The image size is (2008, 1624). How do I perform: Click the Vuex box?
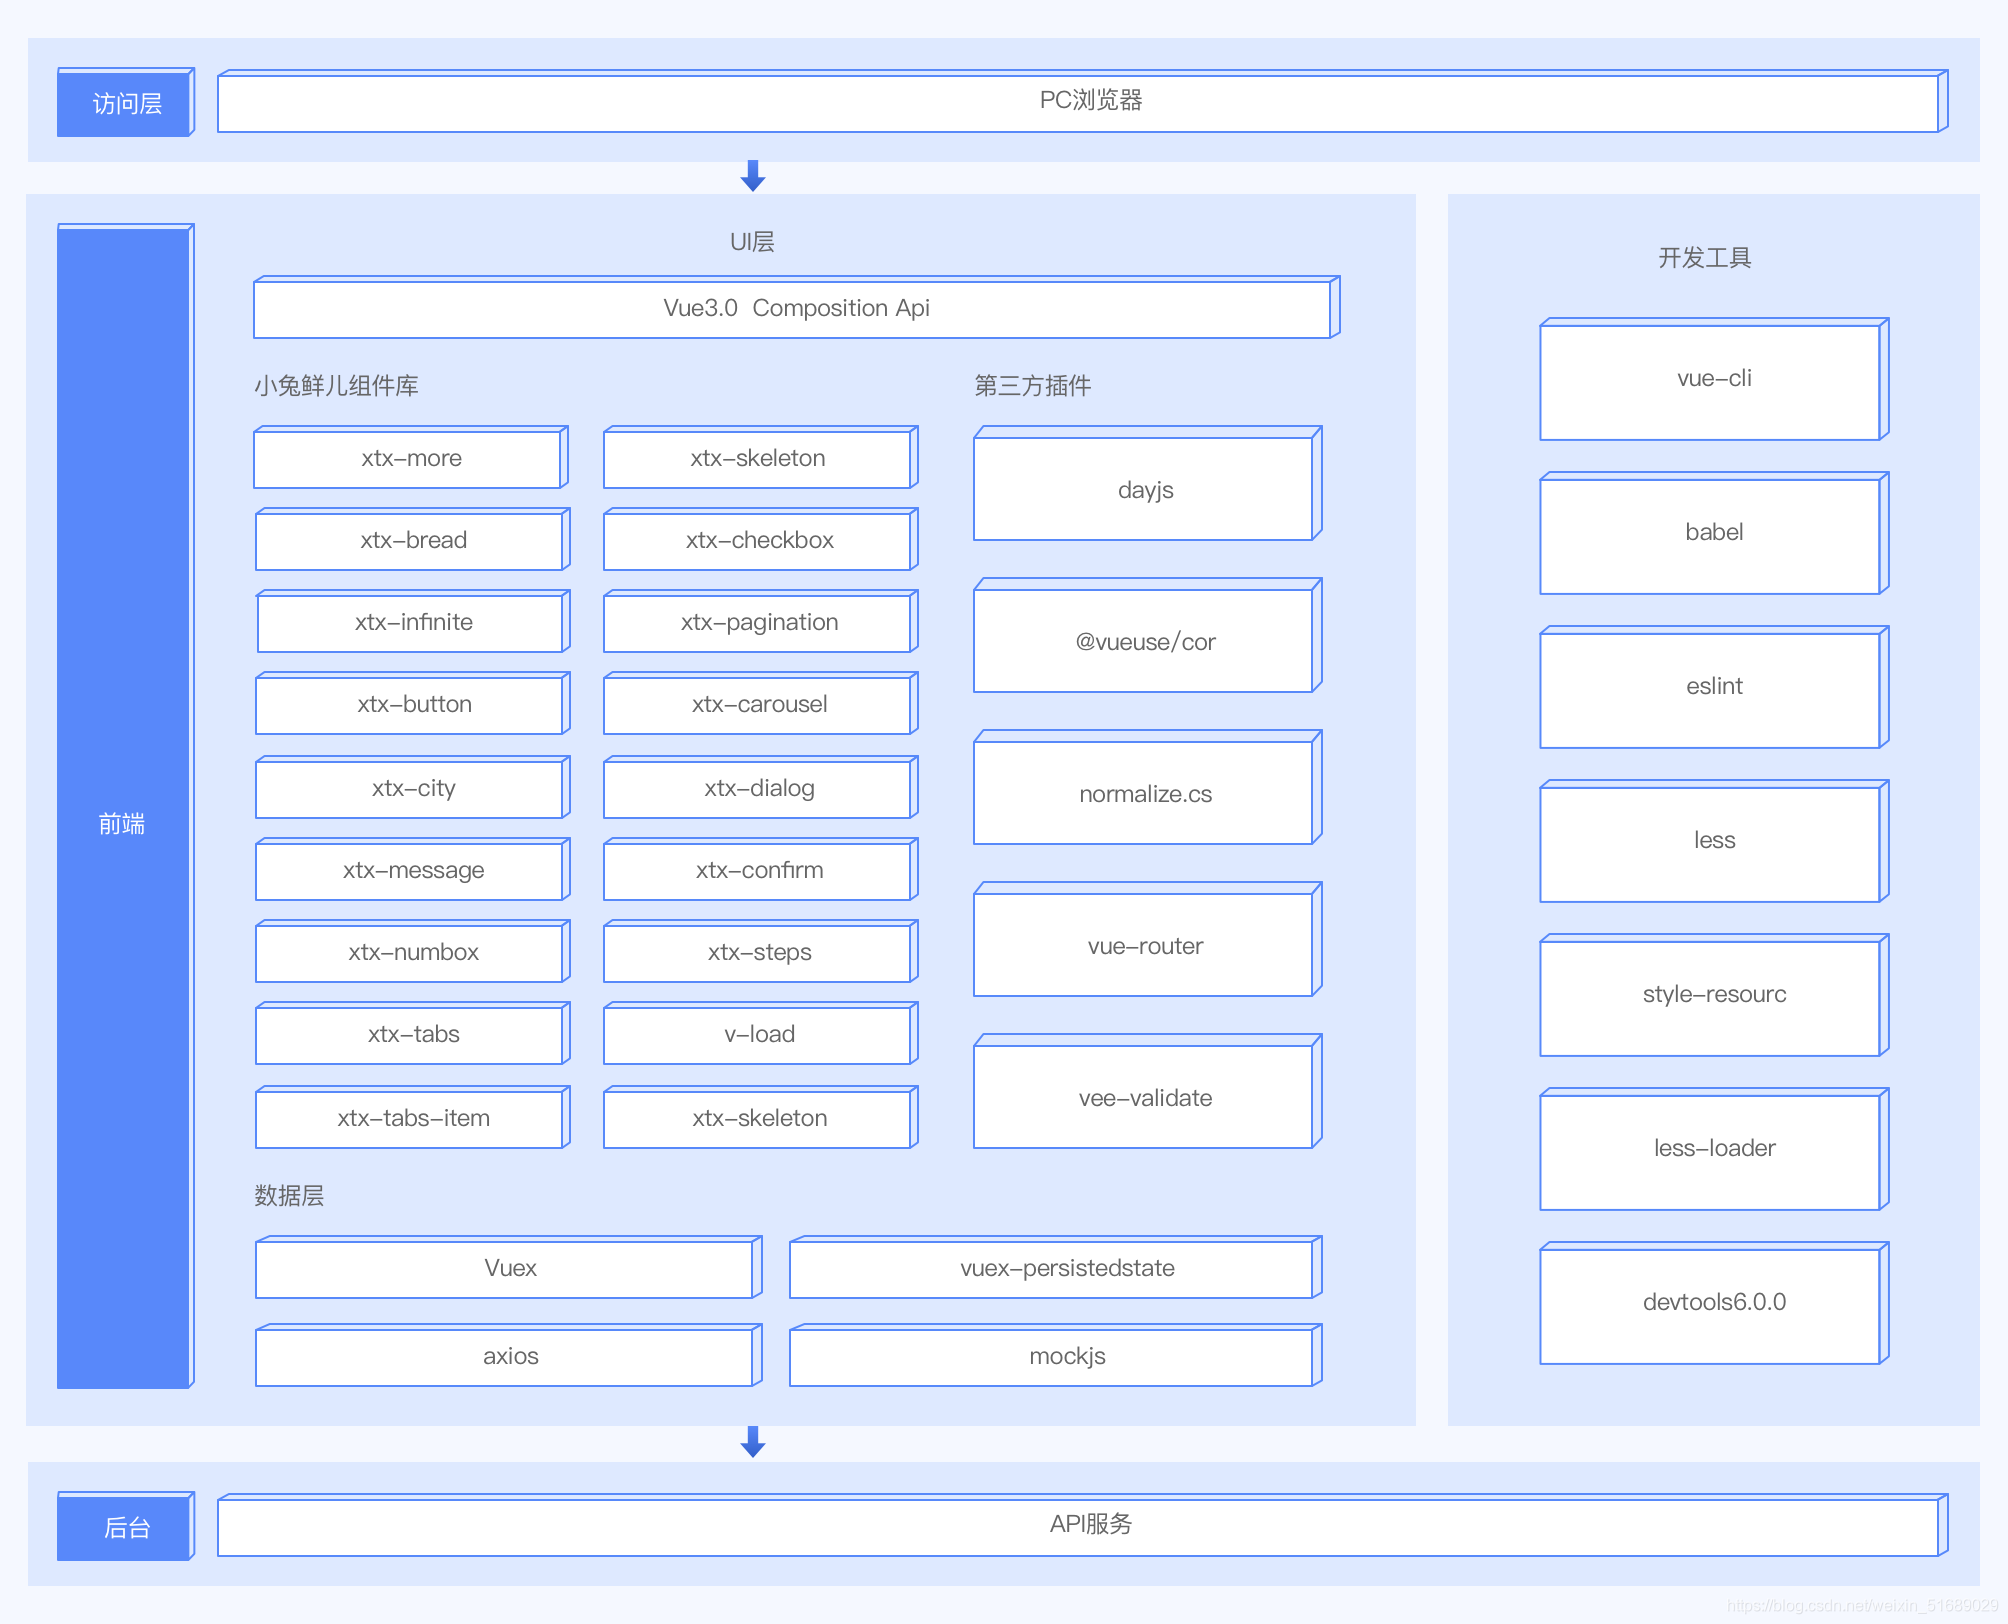click(x=509, y=1267)
